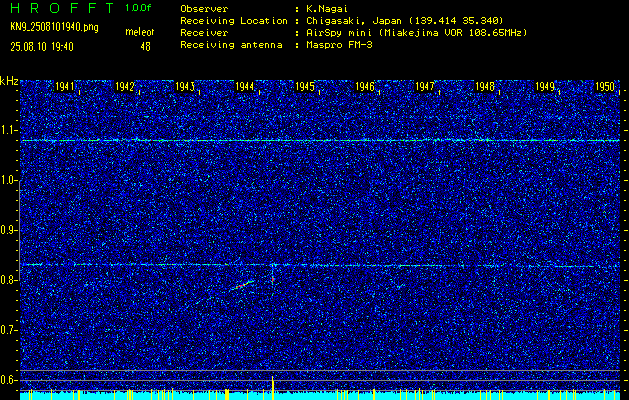Screen dimensions: 629x400
Task: Click the slanted red meteor echo streak
Action: click(x=242, y=285)
